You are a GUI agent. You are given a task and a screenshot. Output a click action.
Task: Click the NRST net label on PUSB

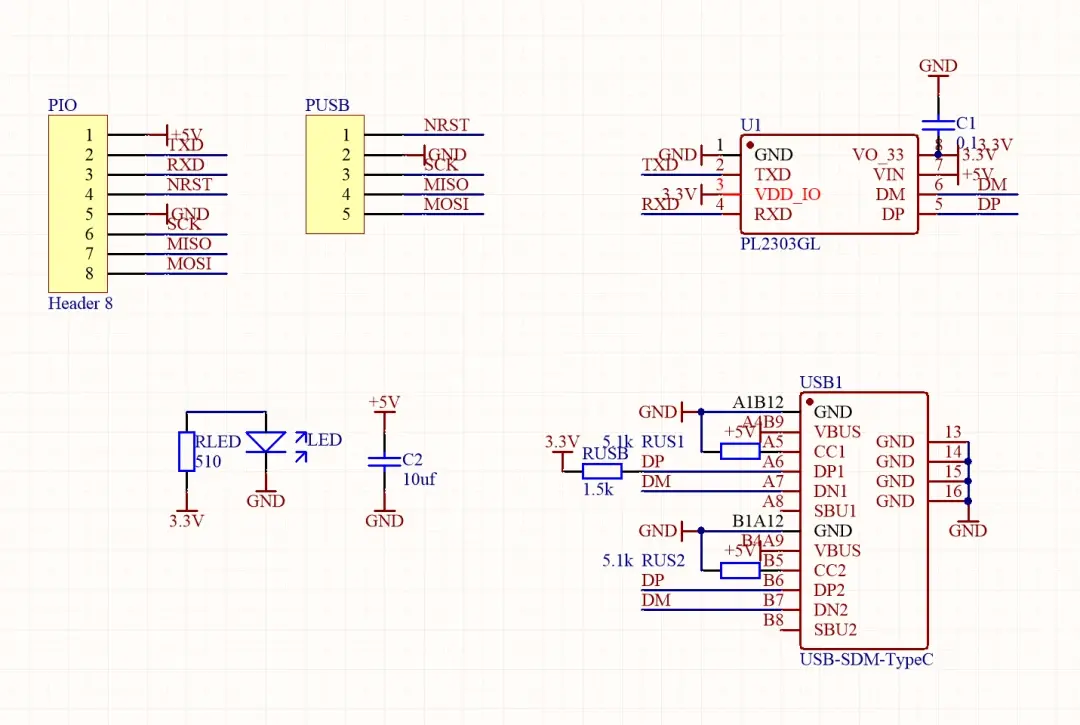[x=446, y=125]
